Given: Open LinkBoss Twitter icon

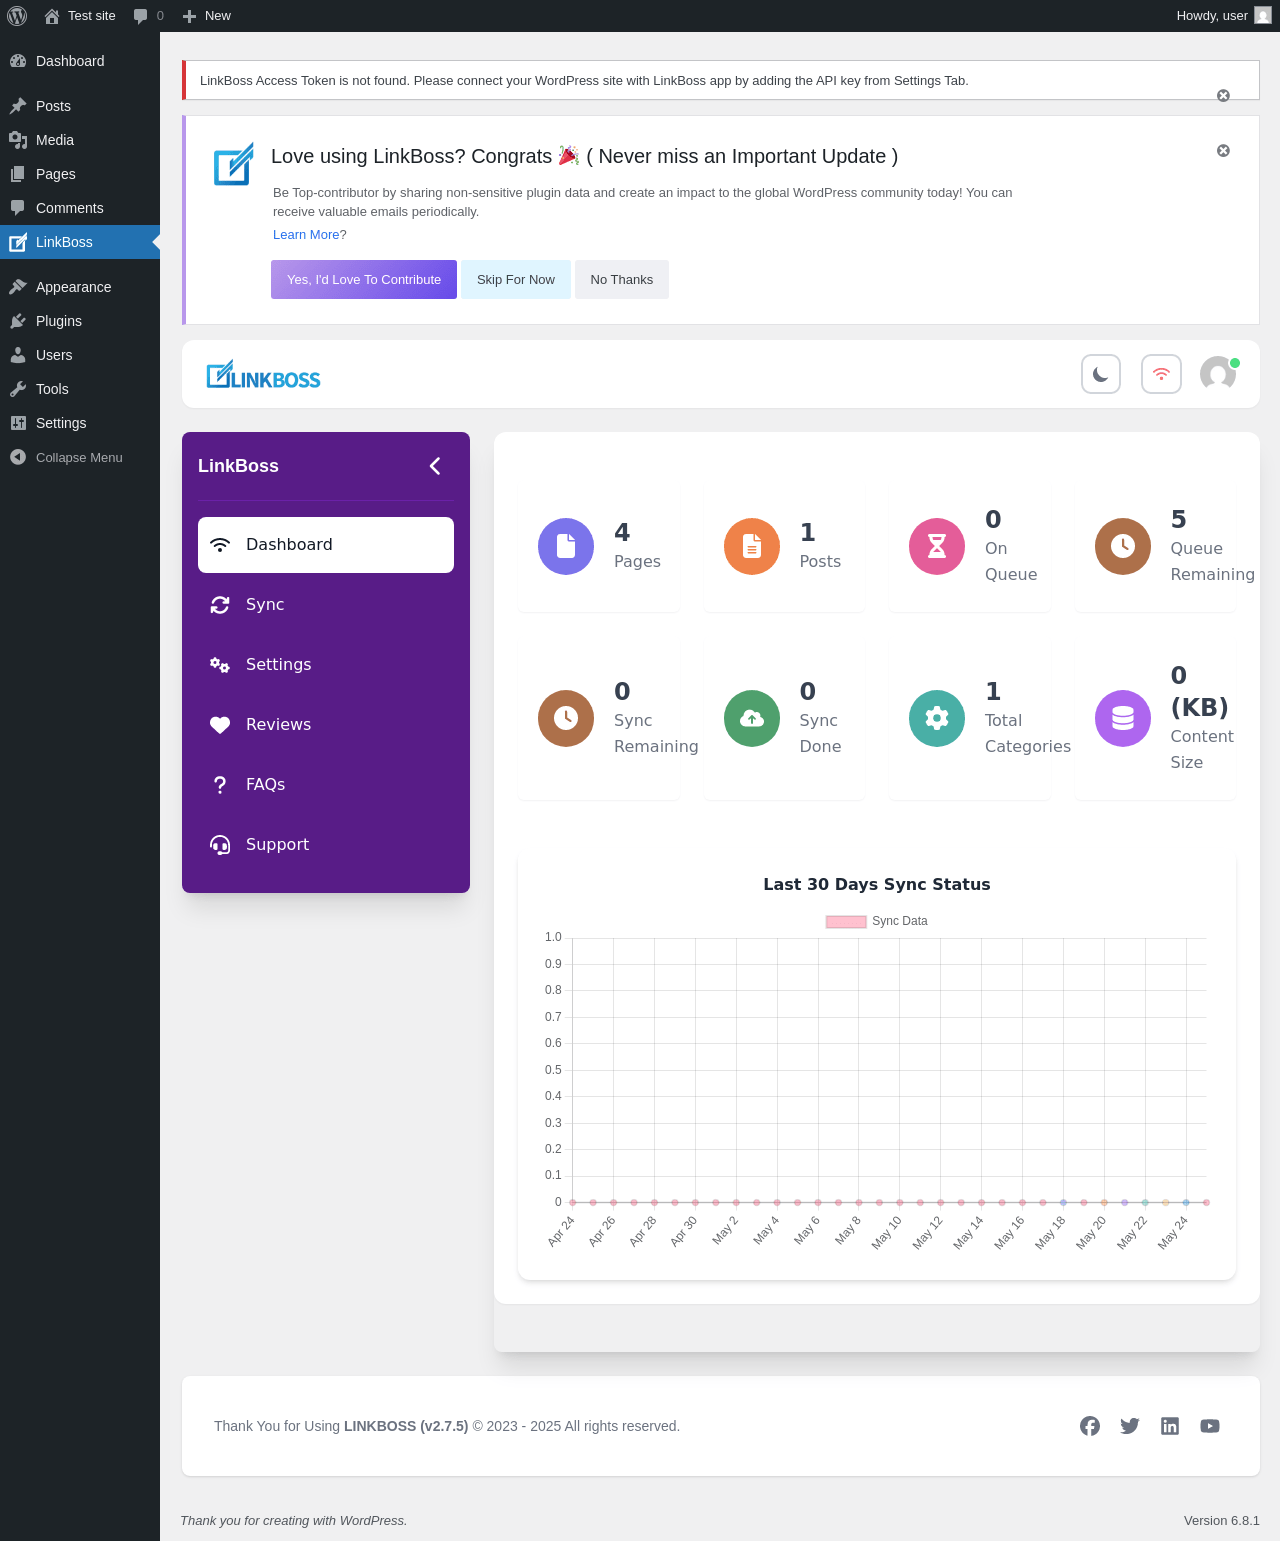Looking at the screenshot, I should click(x=1130, y=1426).
